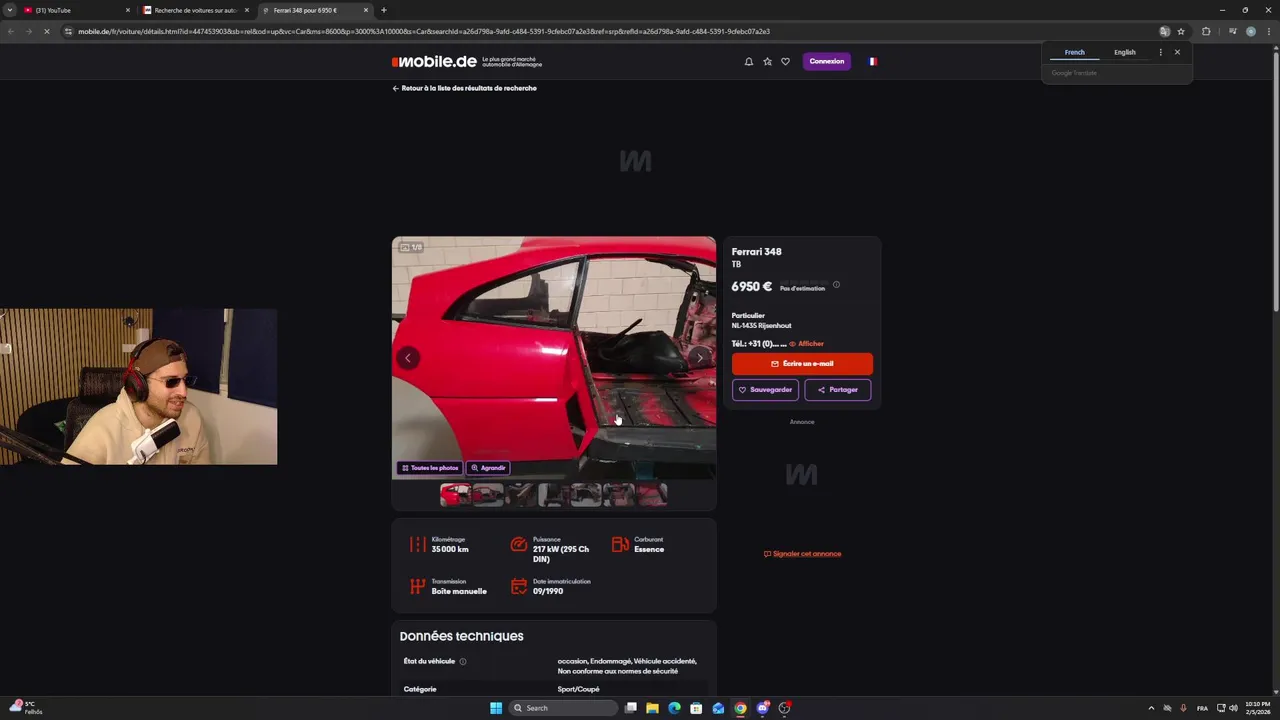This screenshot has width=1280, height=720.
Task: Open Task View on taskbar
Action: coord(631,708)
